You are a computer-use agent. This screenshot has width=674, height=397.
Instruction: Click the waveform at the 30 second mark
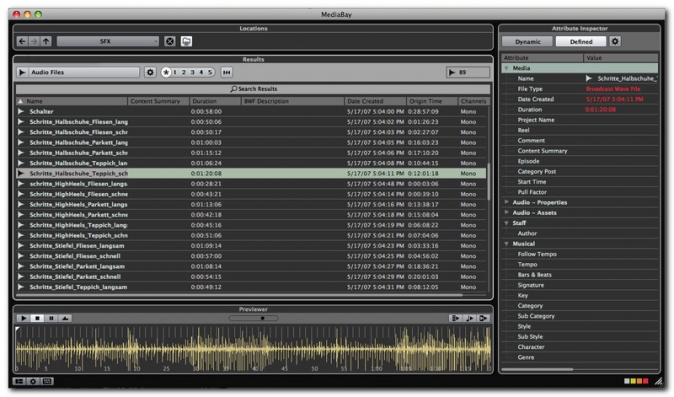tap(196, 348)
